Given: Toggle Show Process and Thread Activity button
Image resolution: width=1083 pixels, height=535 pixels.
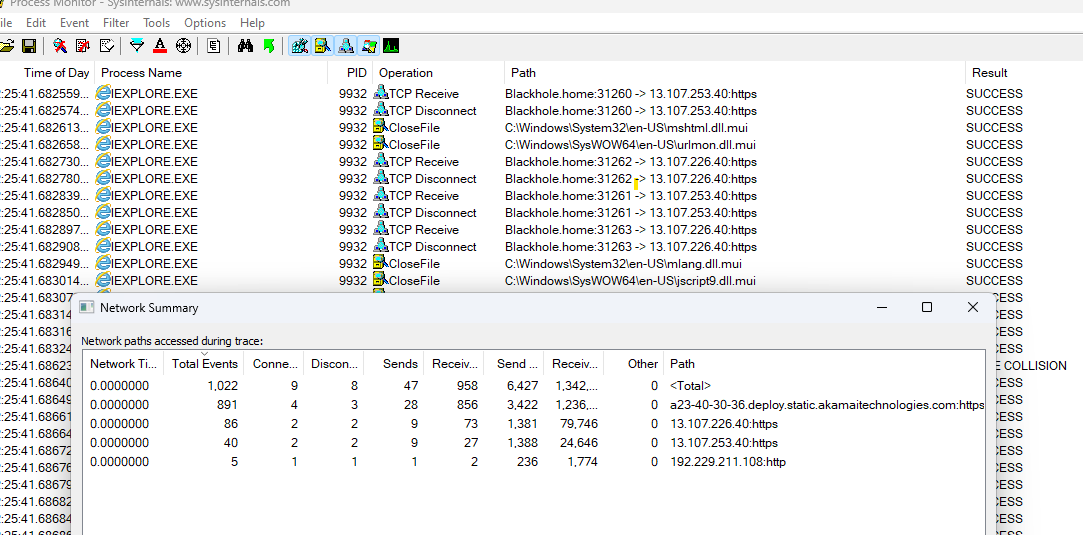Looking at the screenshot, I should click(370, 46).
